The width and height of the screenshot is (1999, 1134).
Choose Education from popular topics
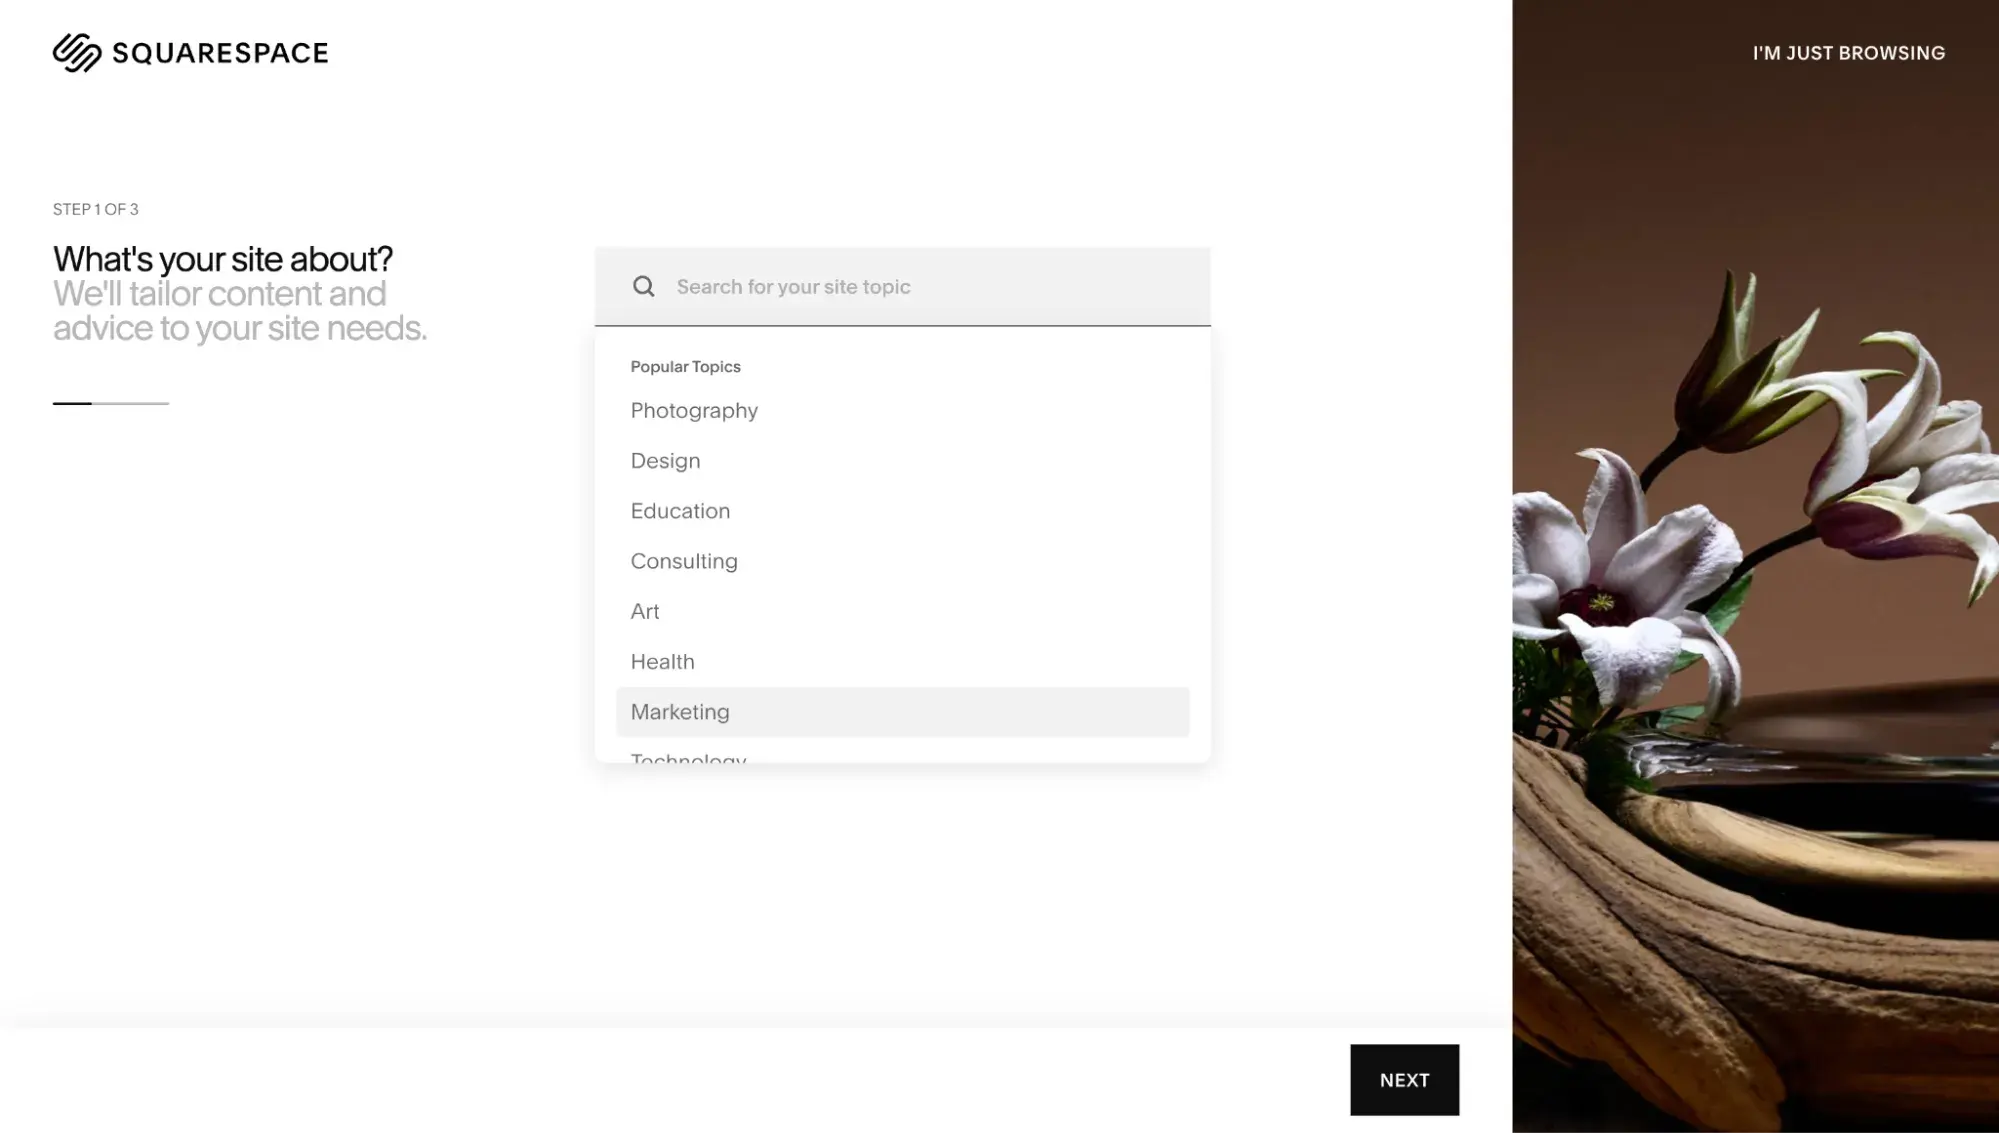pyautogui.click(x=680, y=511)
